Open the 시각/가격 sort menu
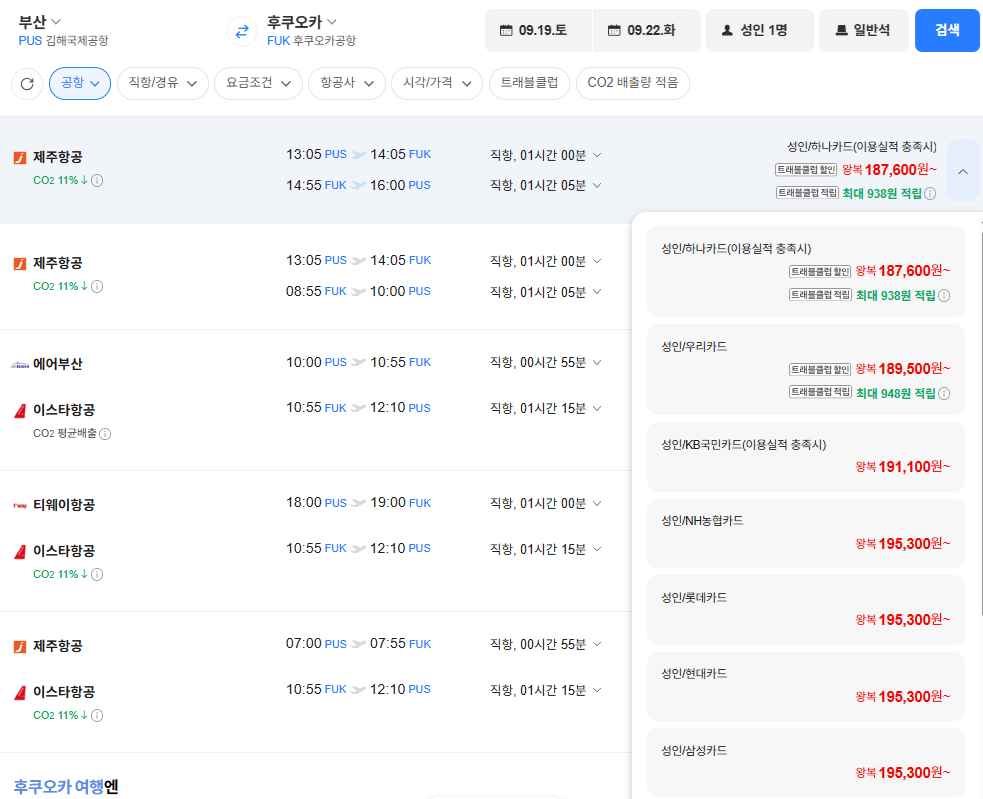Image resolution: width=983 pixels, height=799 pixels. pyautogui.click(x=437, y=83)
